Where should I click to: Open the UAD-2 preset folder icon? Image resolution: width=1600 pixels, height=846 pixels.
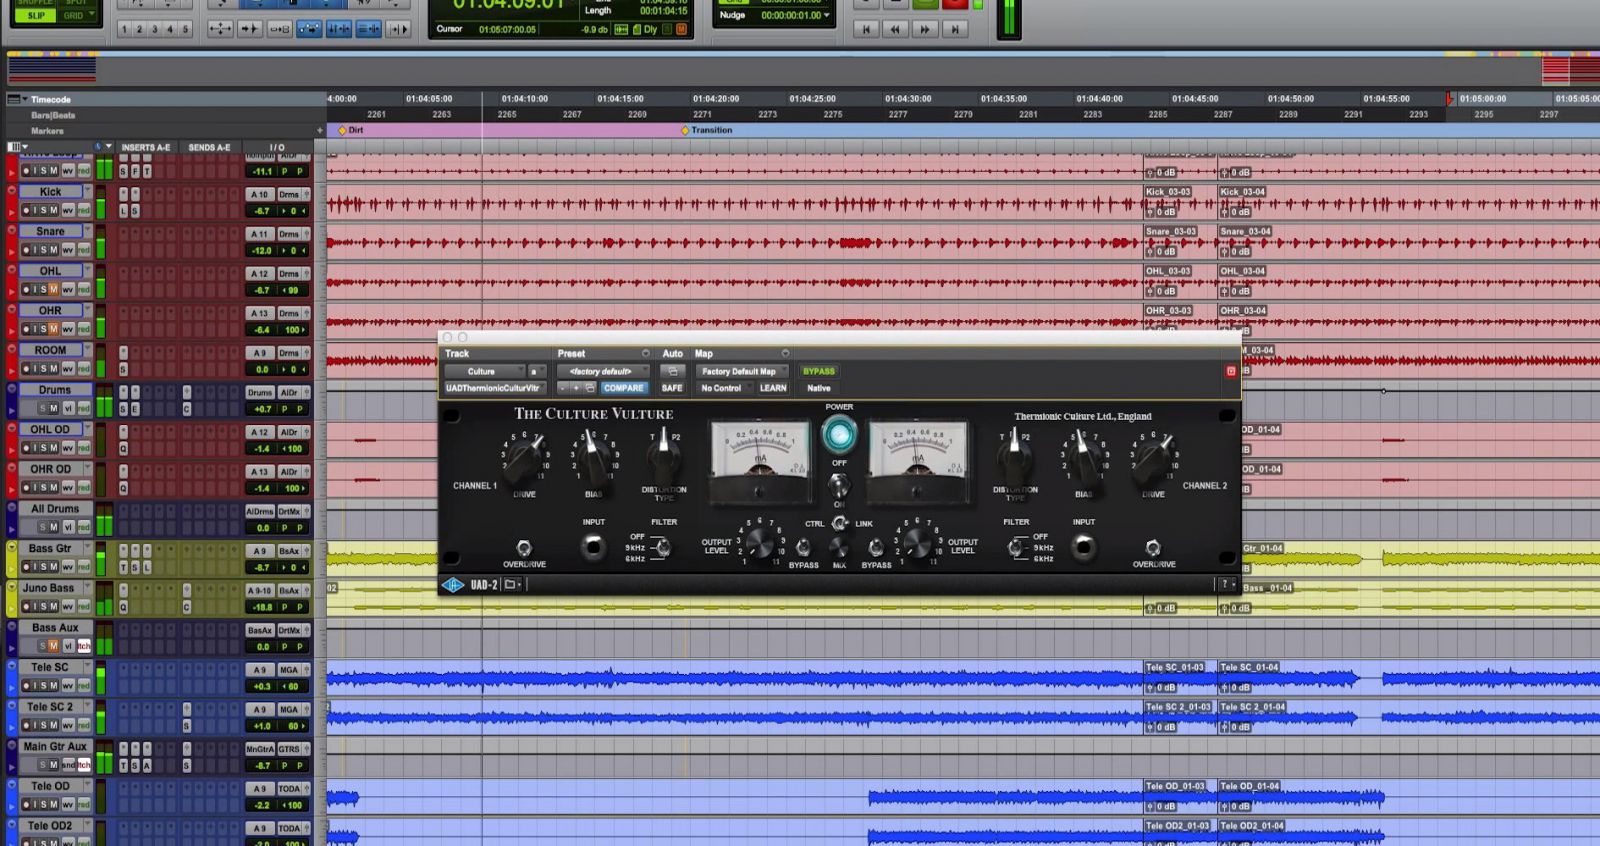click(x=510, y=585)
